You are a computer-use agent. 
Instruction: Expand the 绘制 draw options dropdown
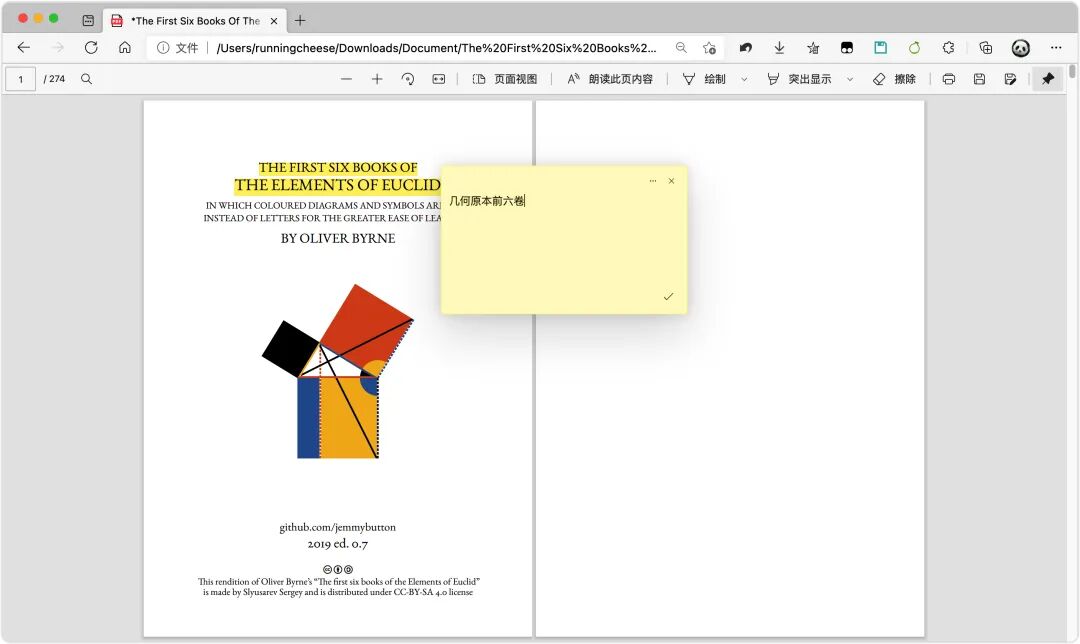[x=744, y=79]
